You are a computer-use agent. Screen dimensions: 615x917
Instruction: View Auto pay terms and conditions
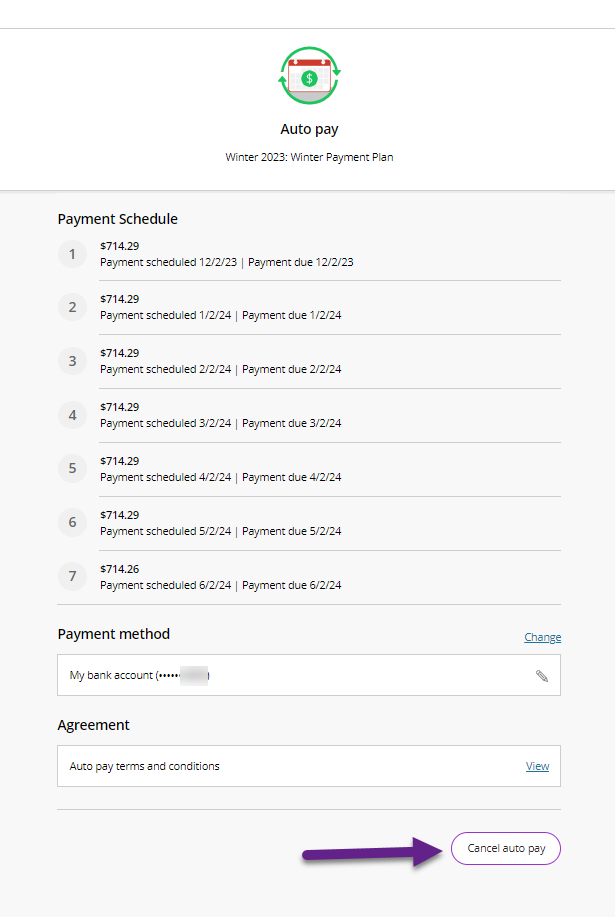coord(537,766)
